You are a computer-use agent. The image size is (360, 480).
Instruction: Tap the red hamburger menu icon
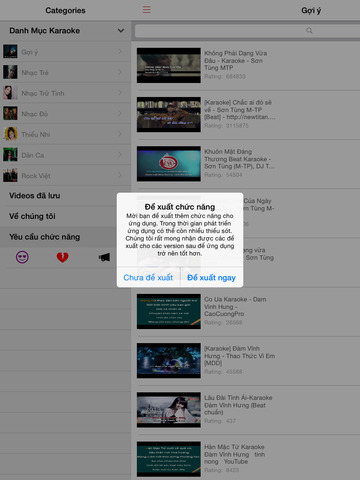tap(147, 9)
